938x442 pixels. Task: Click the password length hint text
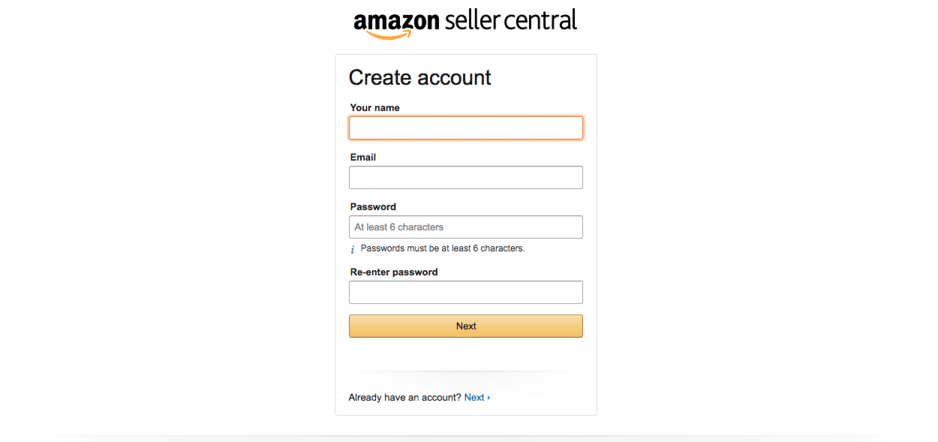pos(443,248)
